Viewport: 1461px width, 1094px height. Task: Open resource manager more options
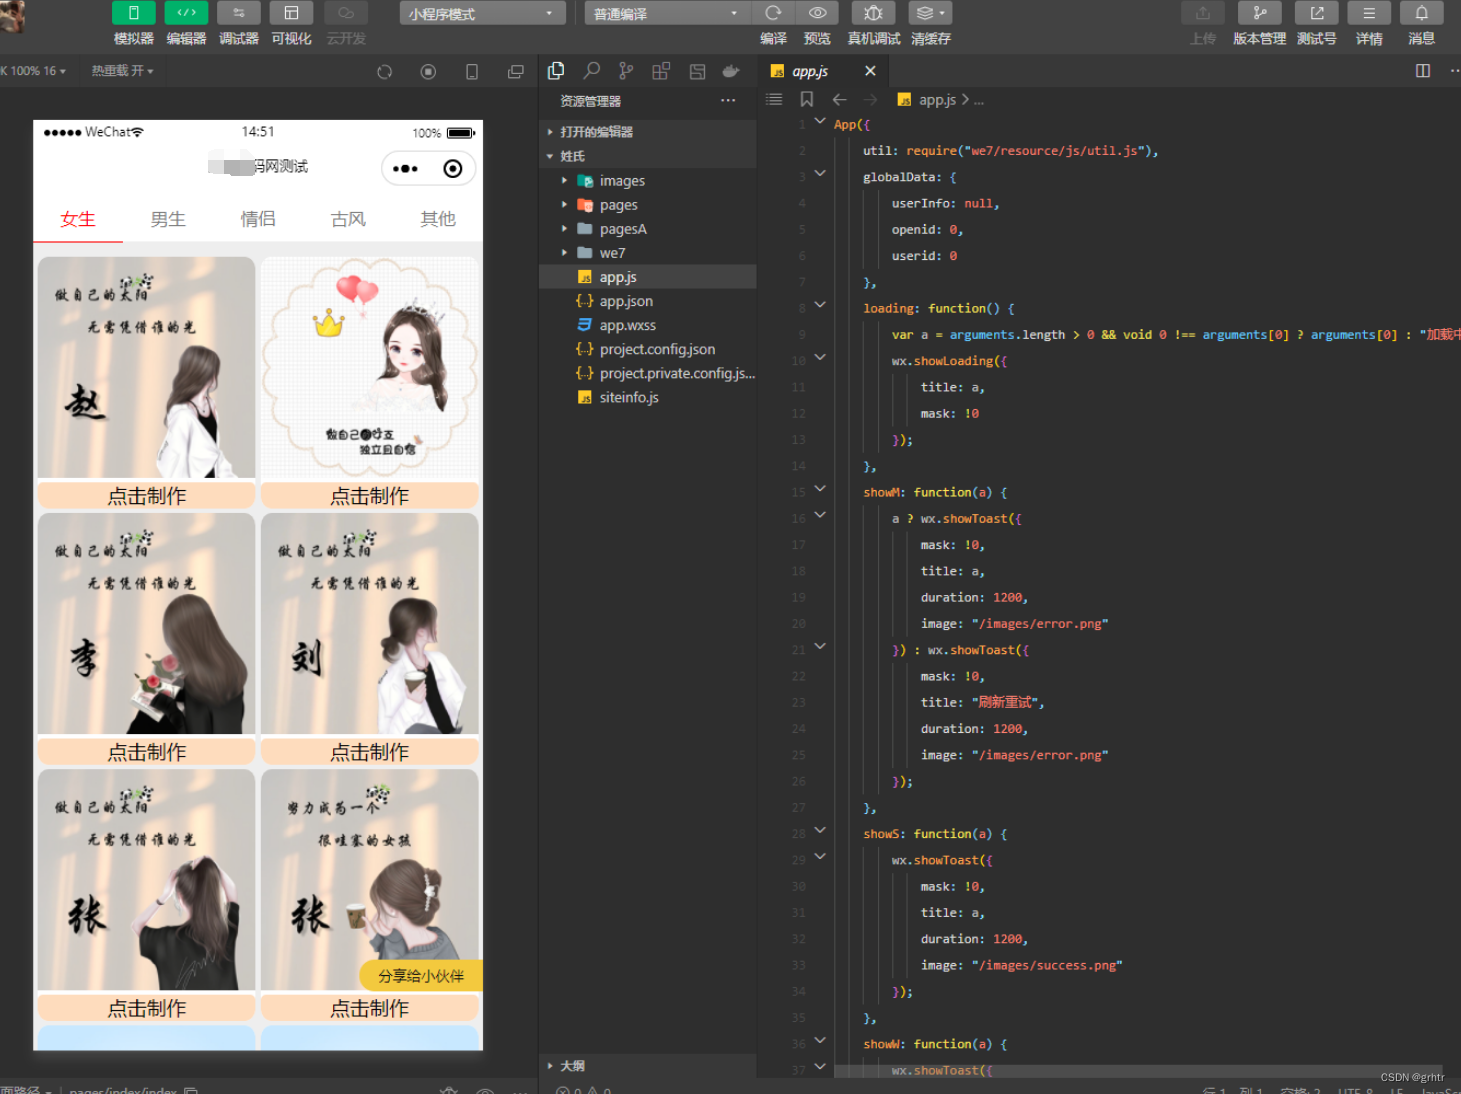point(728,100)
